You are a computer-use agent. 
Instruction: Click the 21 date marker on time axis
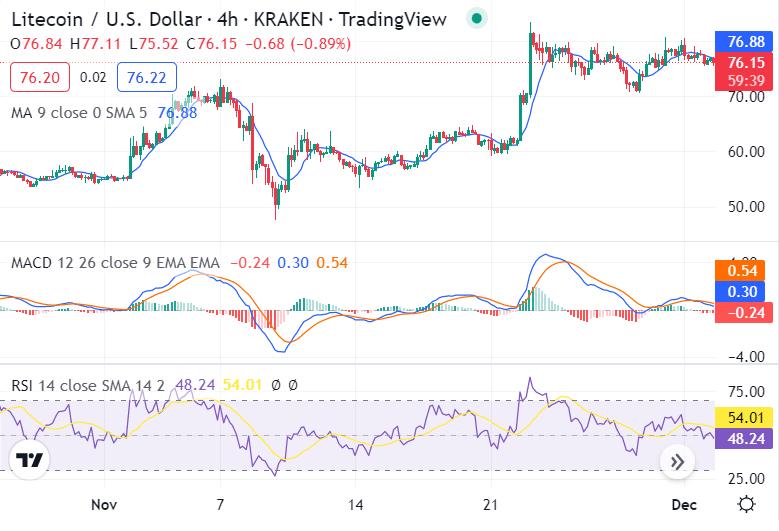491,505
